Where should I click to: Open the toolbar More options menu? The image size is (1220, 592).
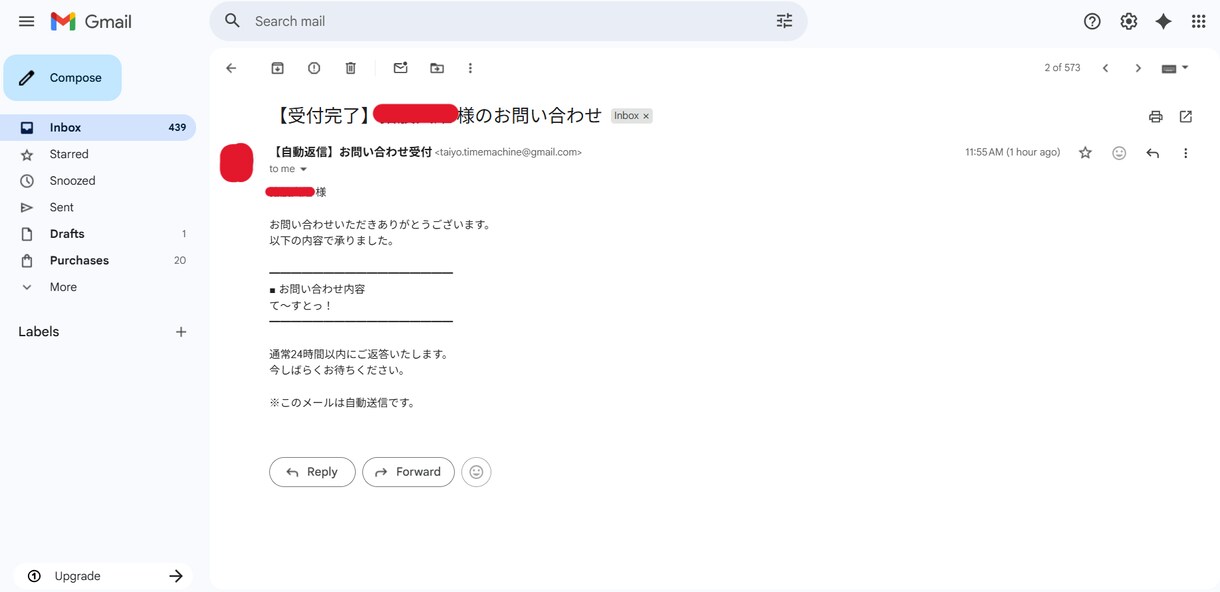tap(470, 68)
